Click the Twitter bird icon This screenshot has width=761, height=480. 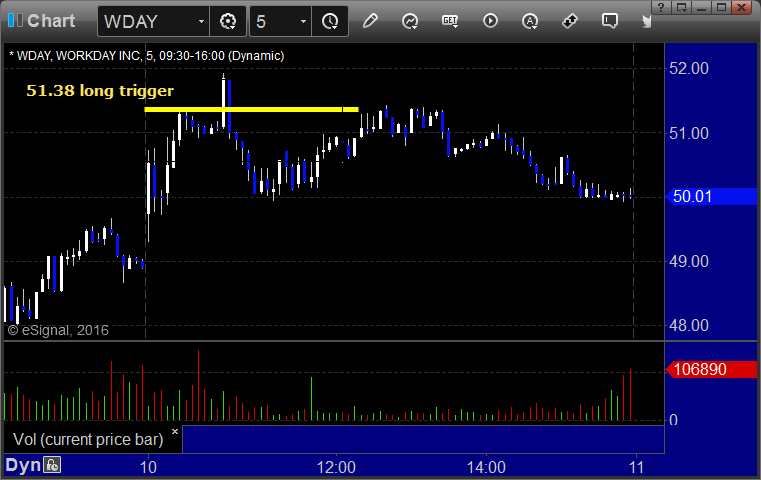646,21
